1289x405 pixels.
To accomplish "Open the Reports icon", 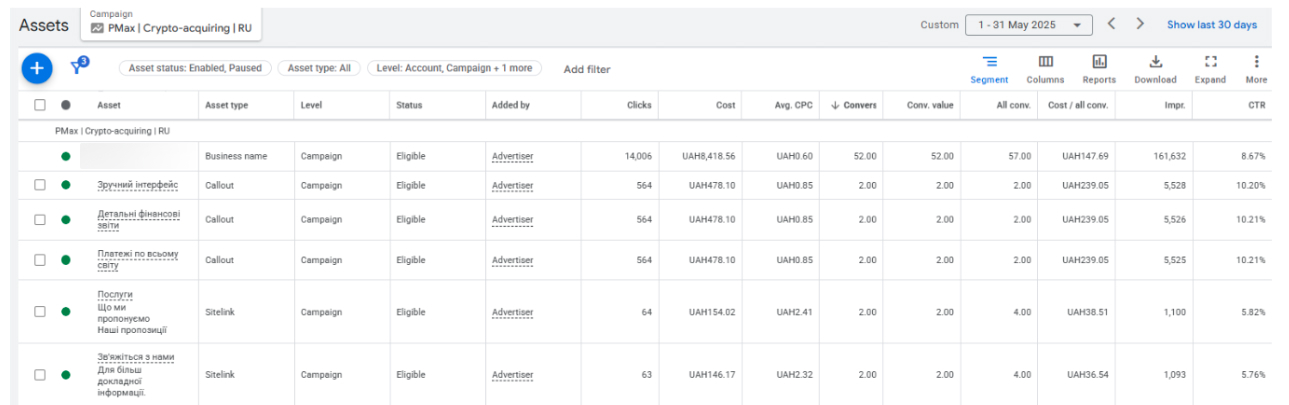I will (x=1099, y=63).
